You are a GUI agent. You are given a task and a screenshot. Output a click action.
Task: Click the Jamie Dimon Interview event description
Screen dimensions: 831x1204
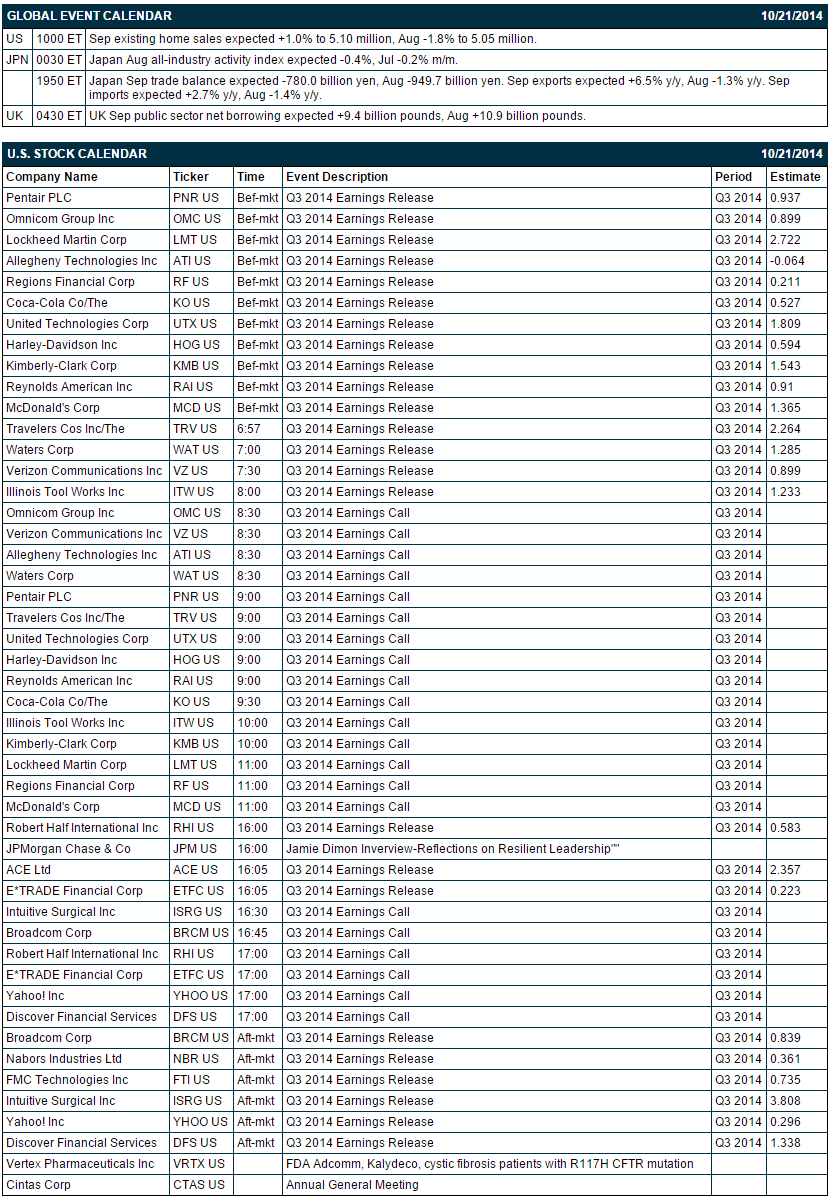453,849
